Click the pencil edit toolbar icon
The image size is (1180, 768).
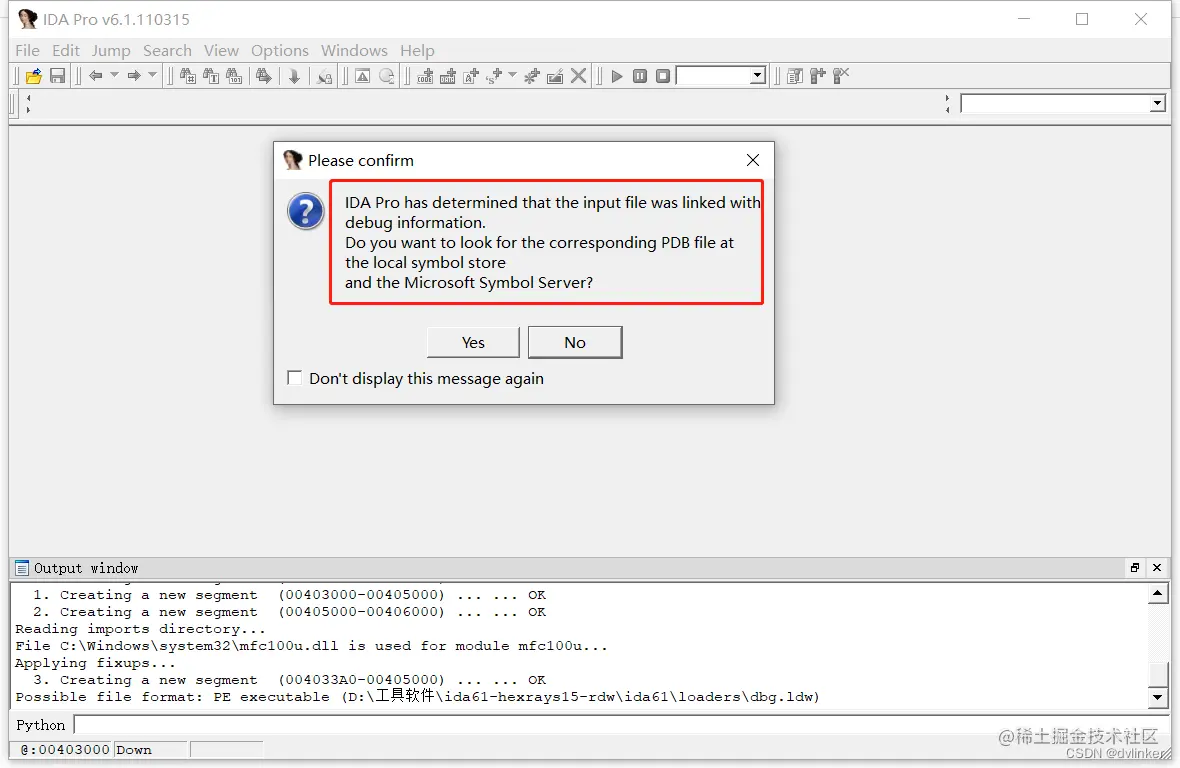click(x=555, y=76)
